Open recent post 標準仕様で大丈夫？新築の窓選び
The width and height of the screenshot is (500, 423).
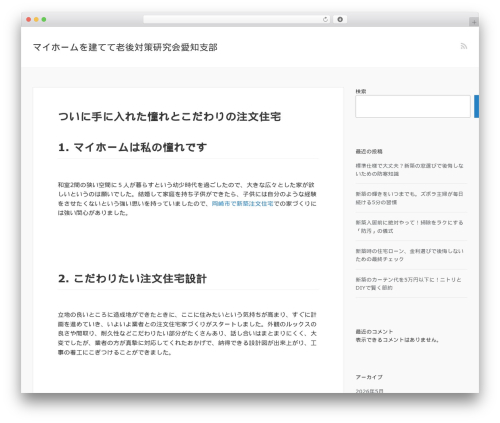coord(409,170)
